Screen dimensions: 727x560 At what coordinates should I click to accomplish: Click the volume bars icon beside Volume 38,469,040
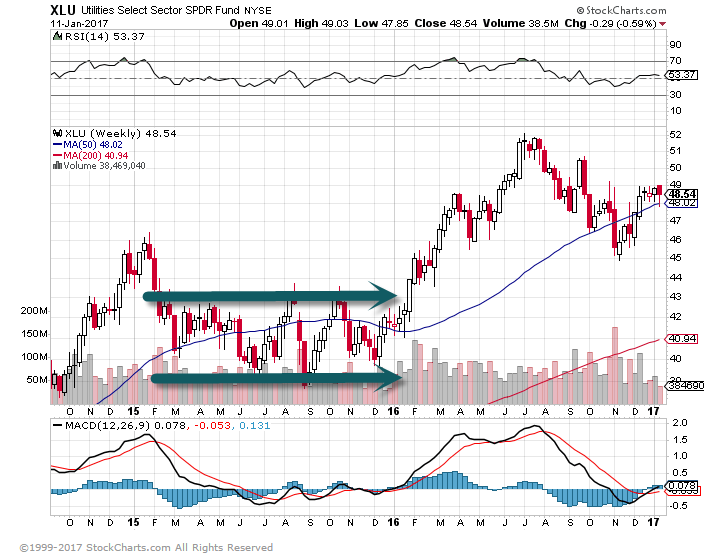[57, 165]
